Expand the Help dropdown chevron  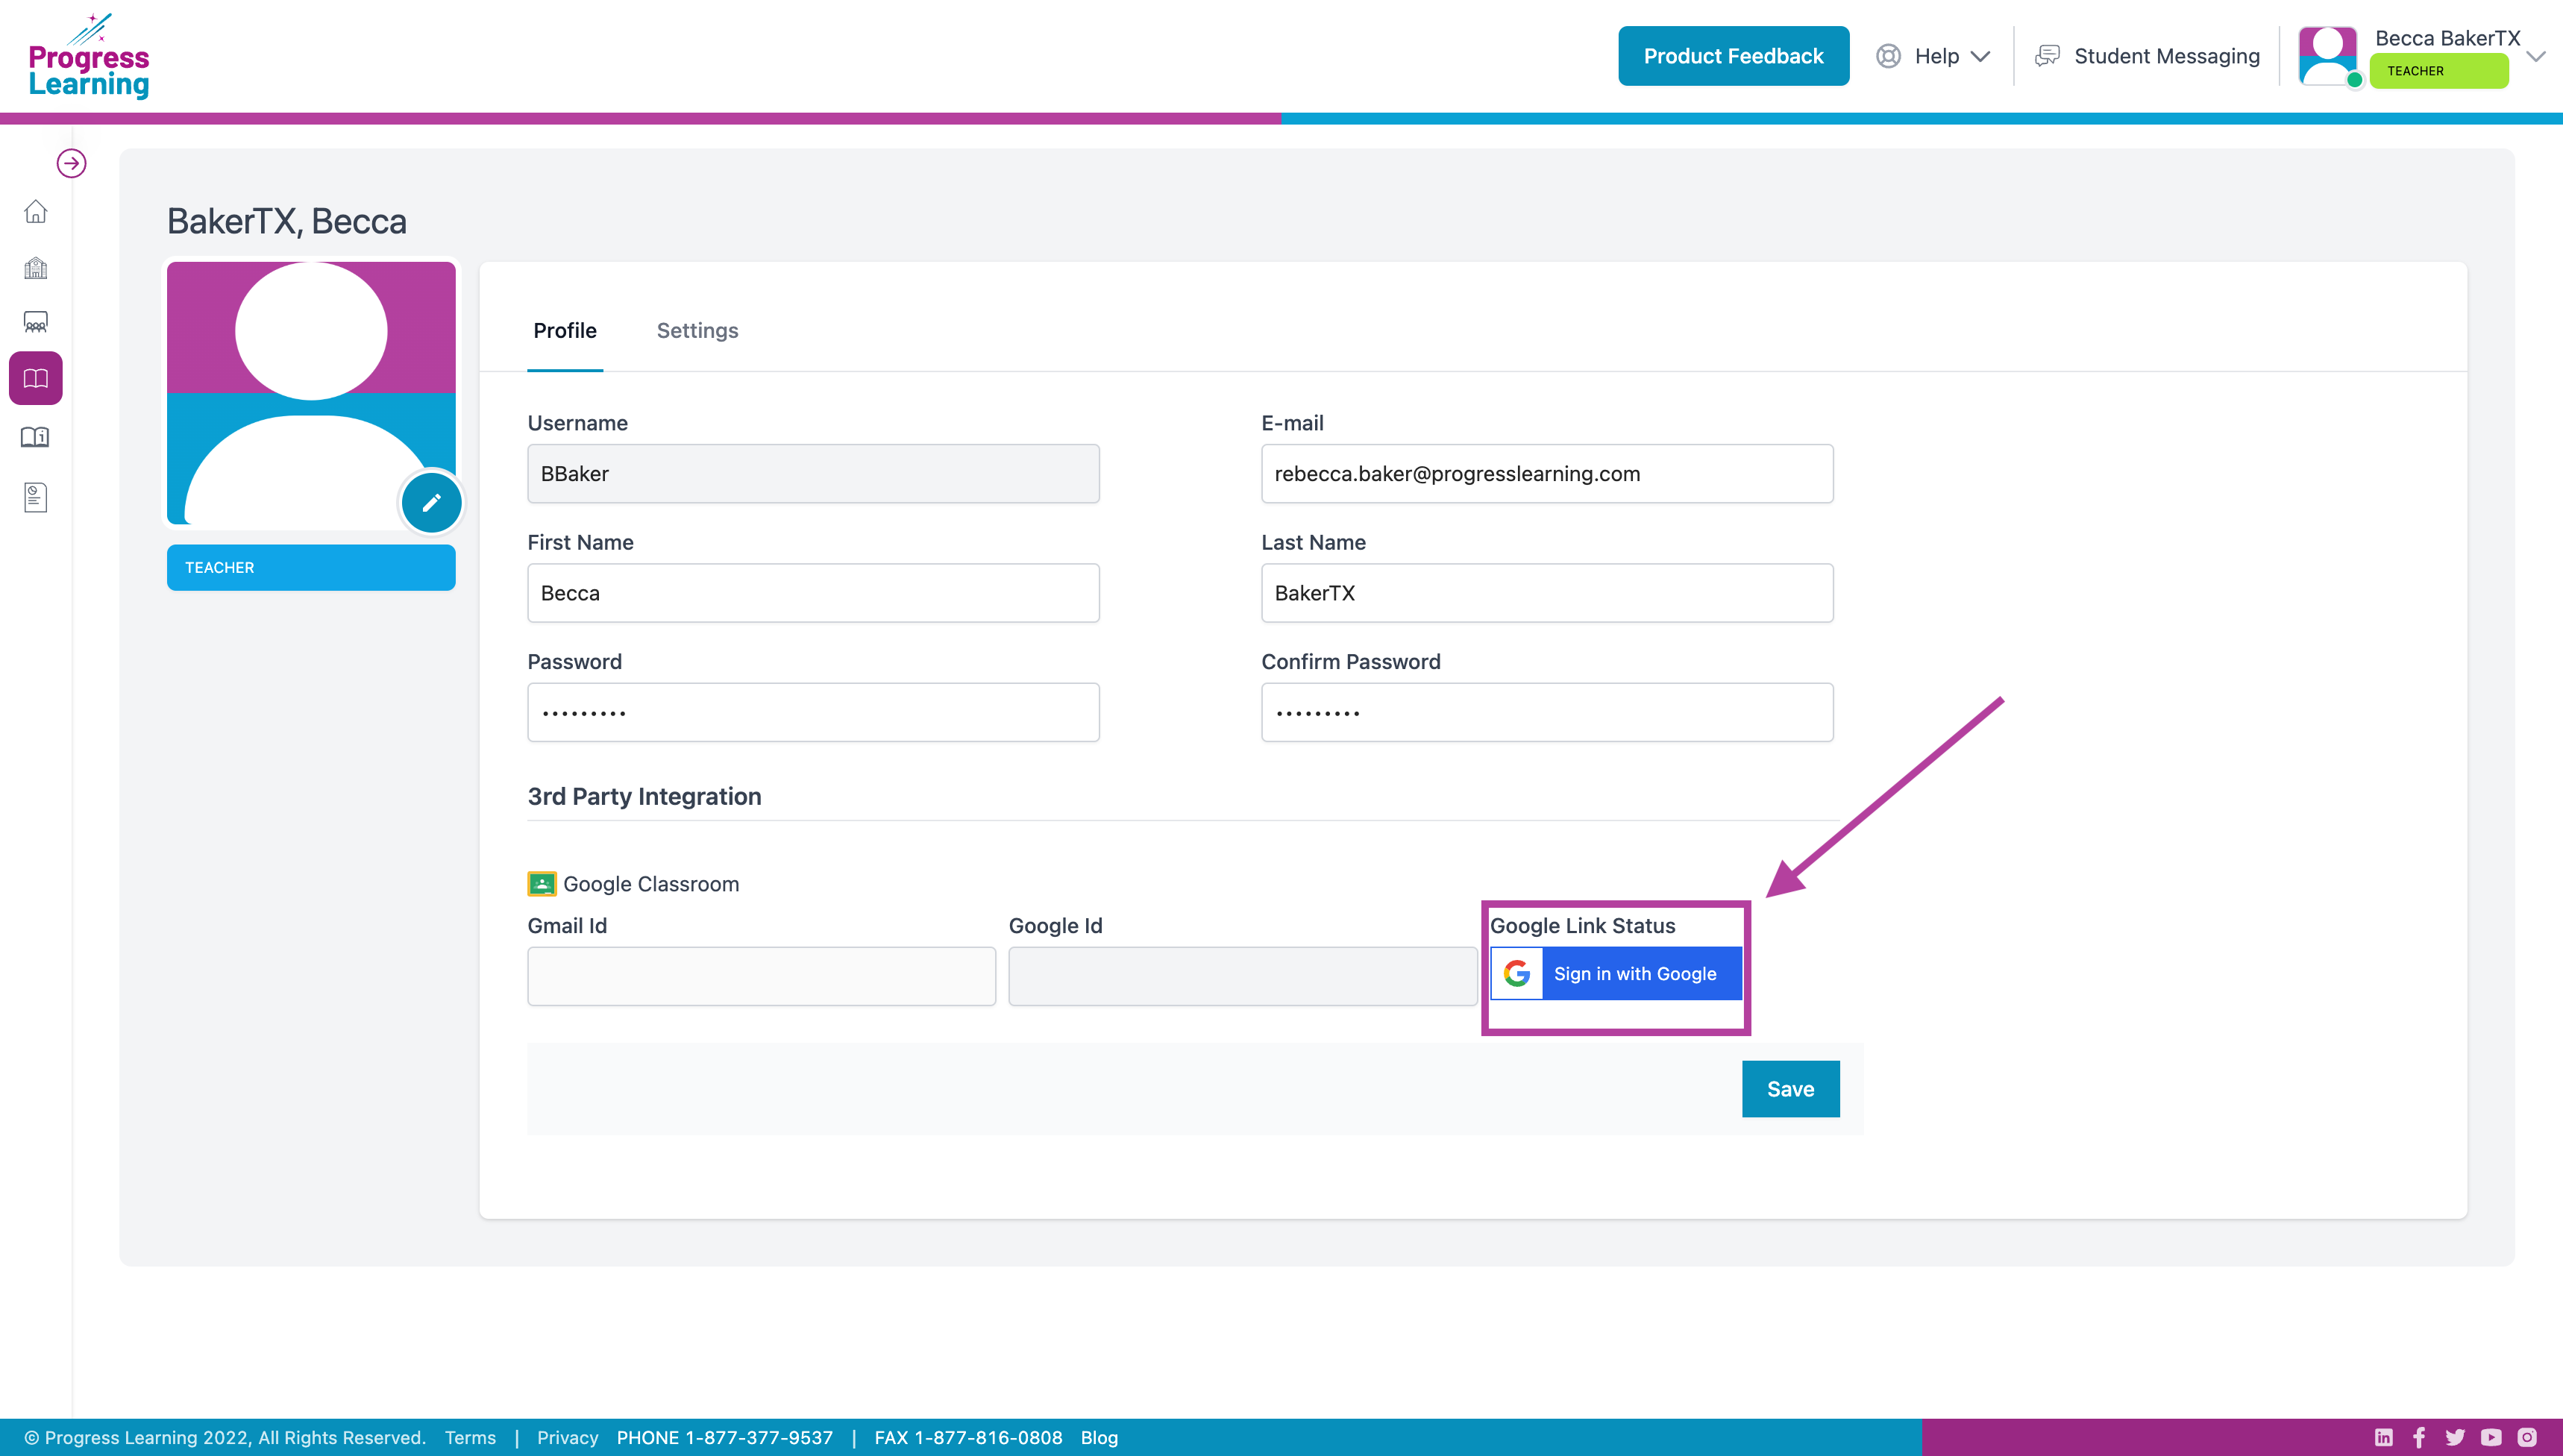[1981, 56]
